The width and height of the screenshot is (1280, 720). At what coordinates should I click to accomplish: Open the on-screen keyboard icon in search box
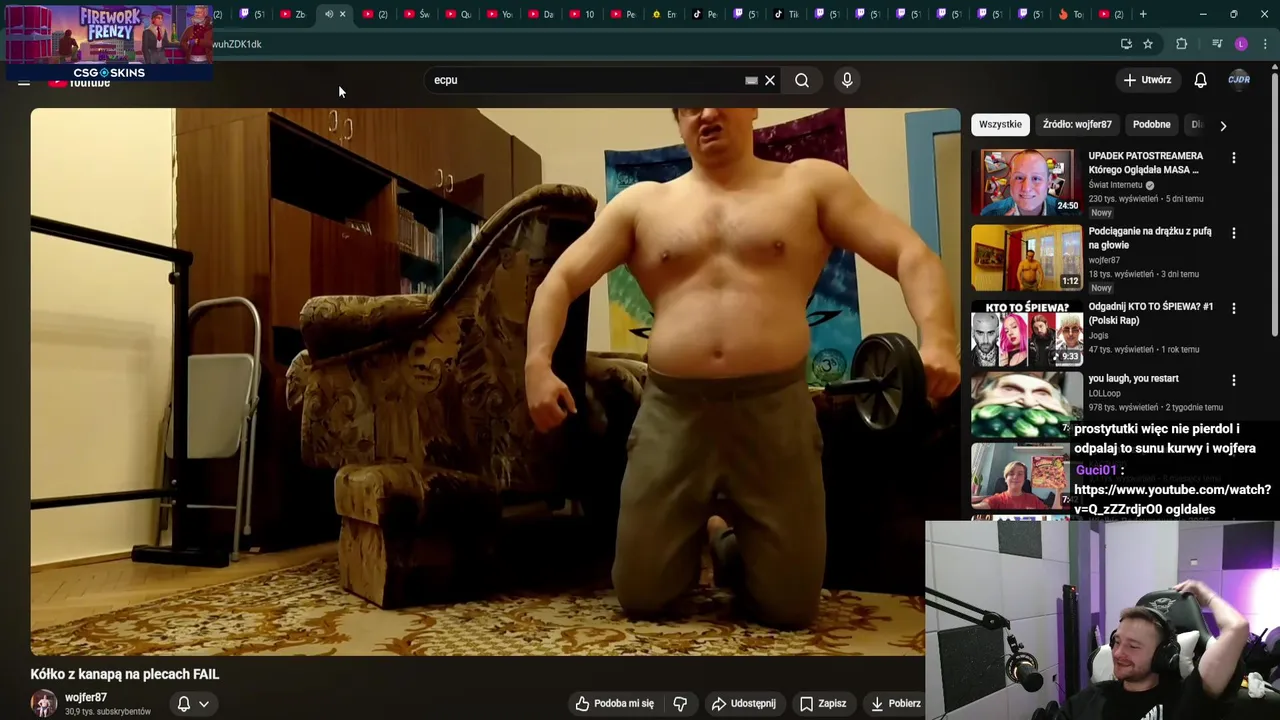pyautogui.click(x=751, y=80)
